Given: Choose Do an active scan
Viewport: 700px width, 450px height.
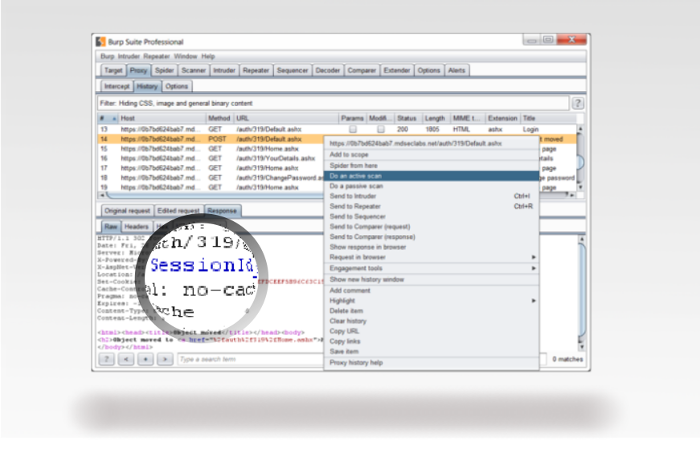Looking at the screenshot, I should point(431,176).
